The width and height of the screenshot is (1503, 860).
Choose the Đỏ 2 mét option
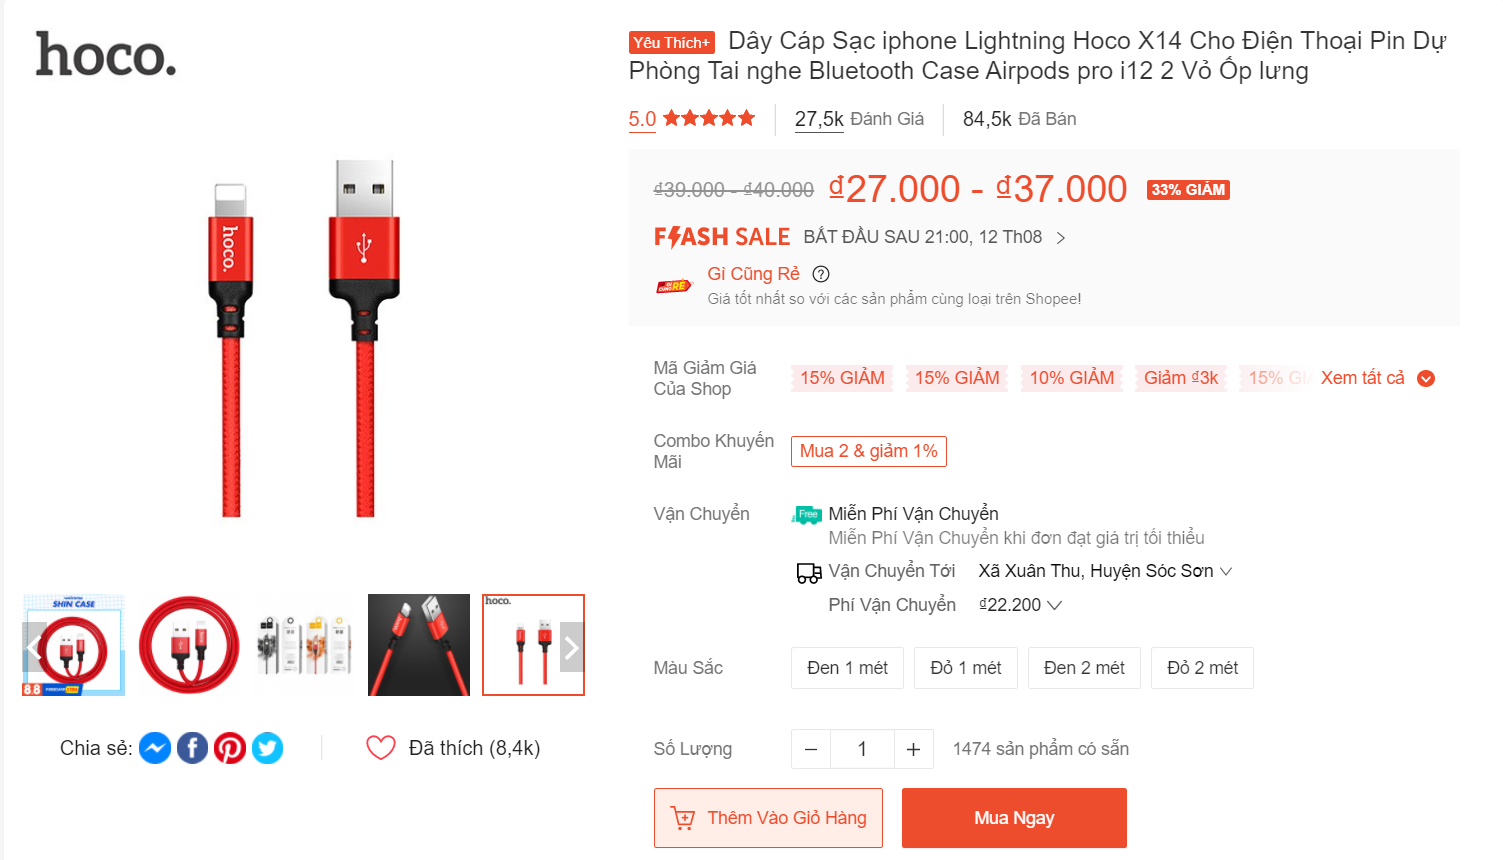[1202, 668]
